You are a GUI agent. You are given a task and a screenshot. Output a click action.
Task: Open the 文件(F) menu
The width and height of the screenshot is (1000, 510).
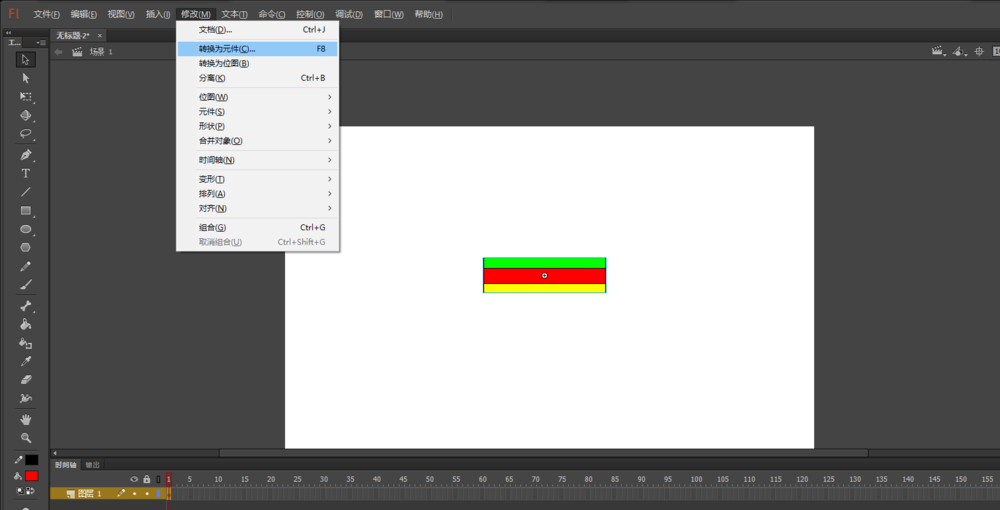tap(47, 14)
